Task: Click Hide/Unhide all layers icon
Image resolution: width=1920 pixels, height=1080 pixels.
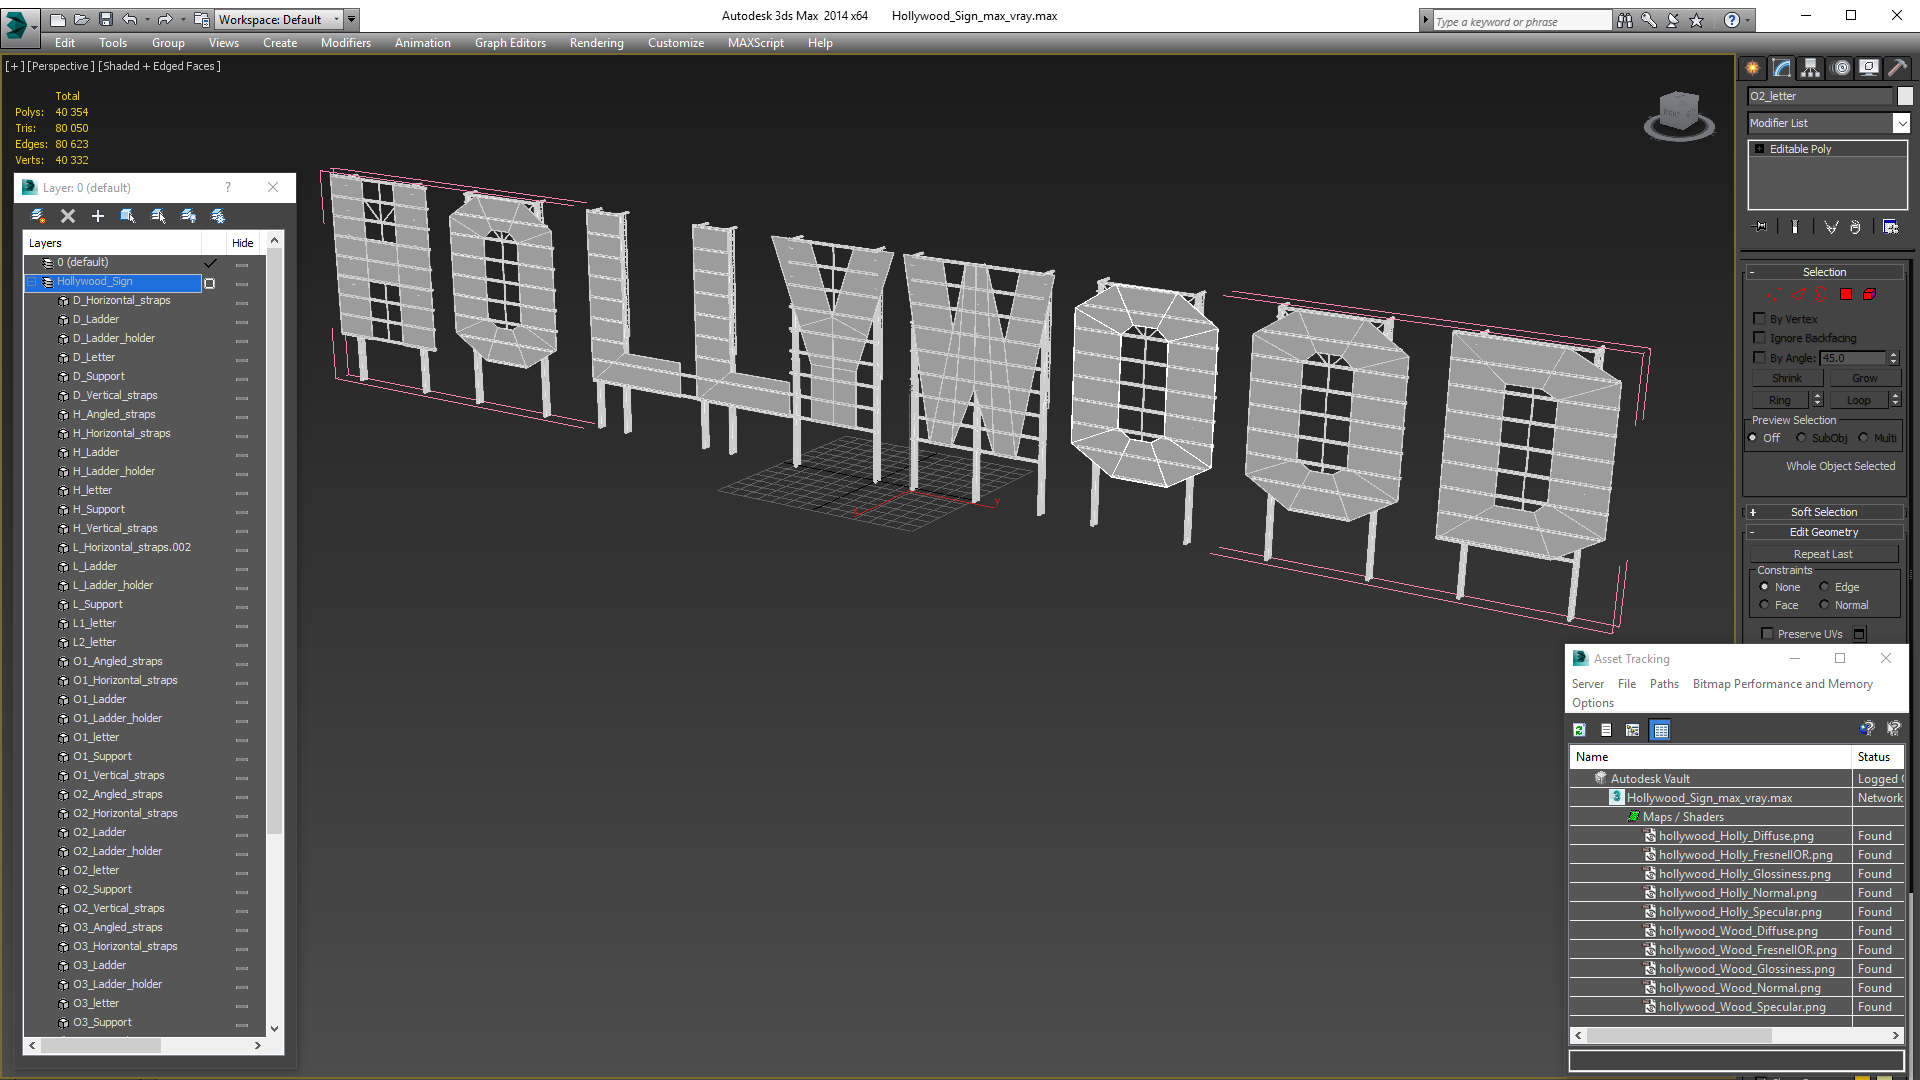Action: coord(188,216)
